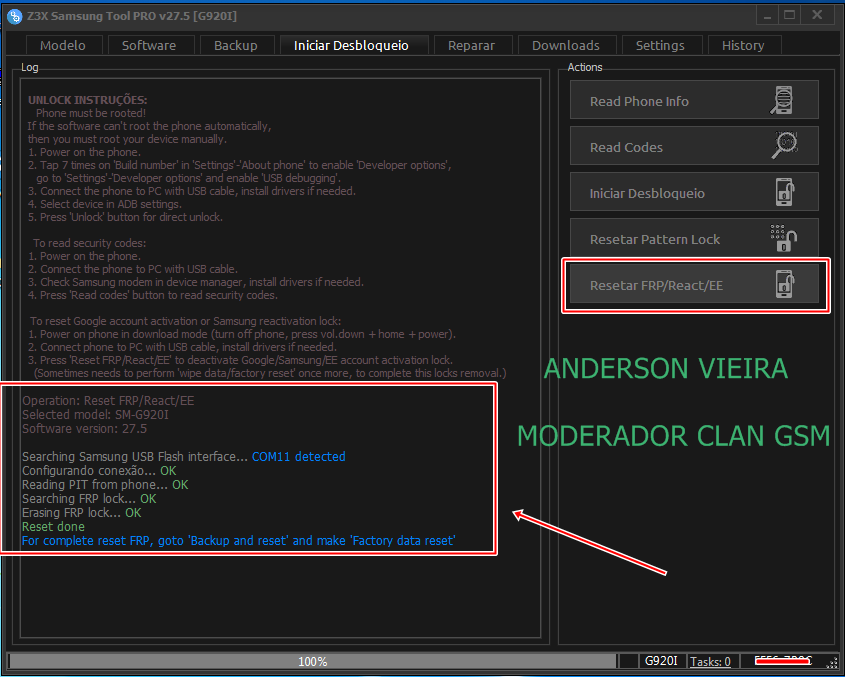Minimize the Z3X Samsung Tool window
The height and width of the screenshot is (677, 845).
(x=767, y=16)
